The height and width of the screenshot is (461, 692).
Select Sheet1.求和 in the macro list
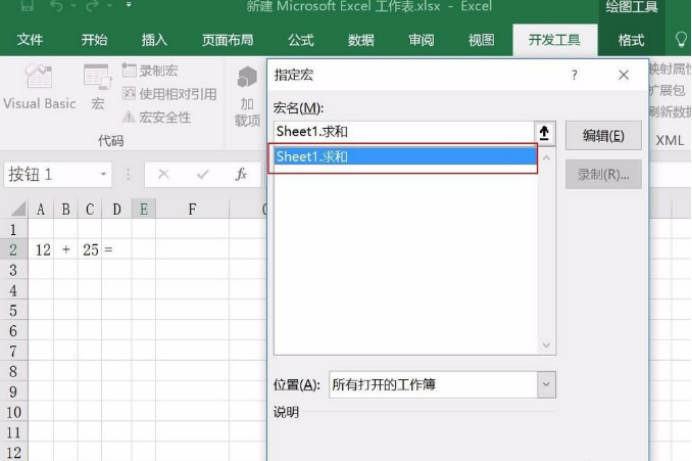[x=405, y=157]
